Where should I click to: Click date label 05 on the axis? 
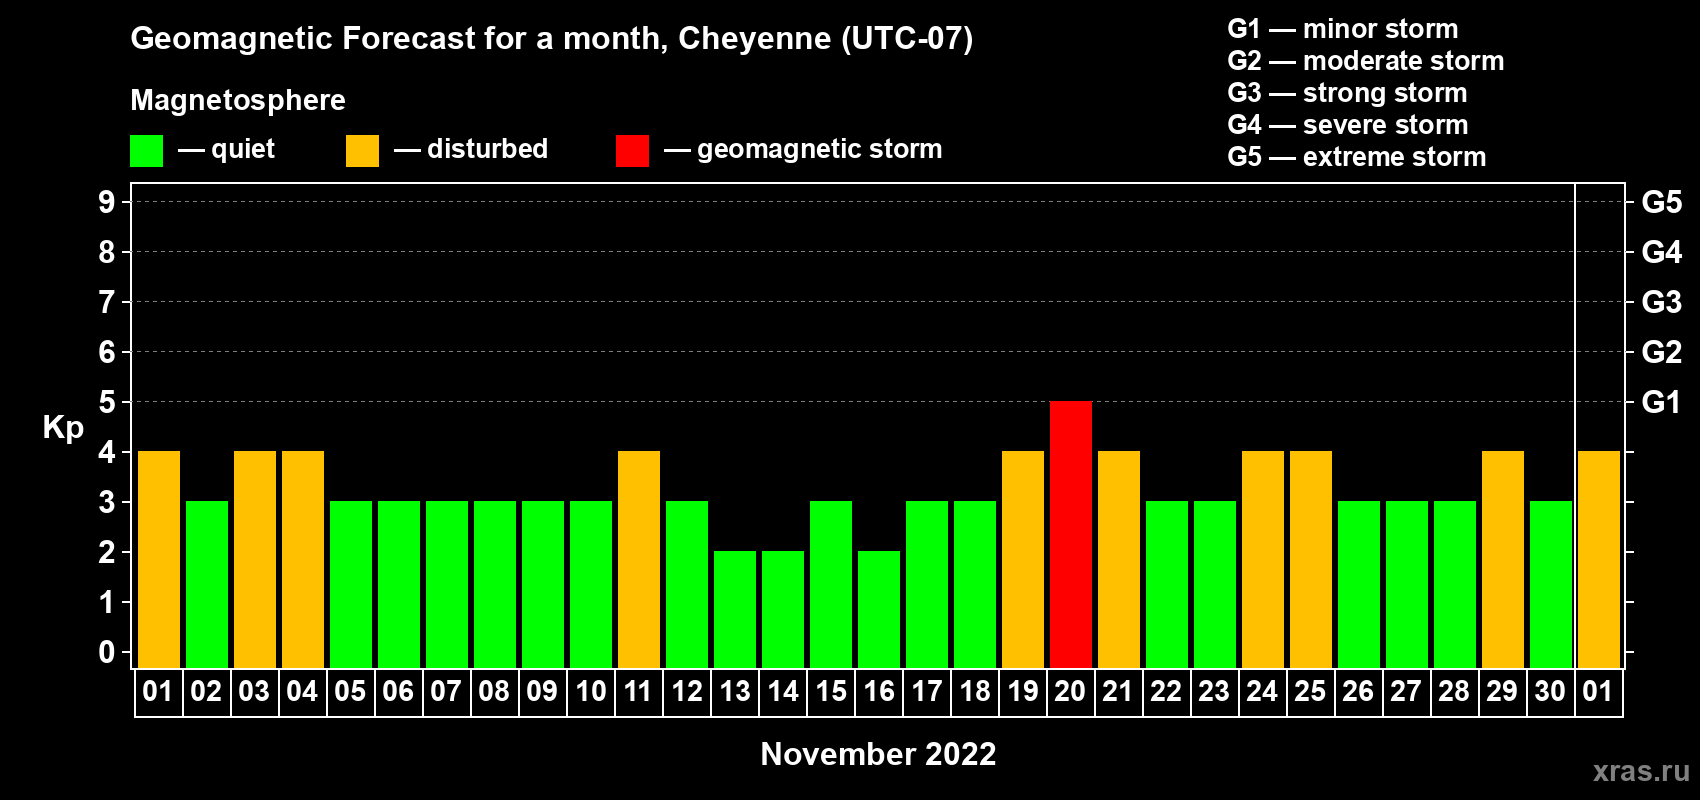[350, 691]
